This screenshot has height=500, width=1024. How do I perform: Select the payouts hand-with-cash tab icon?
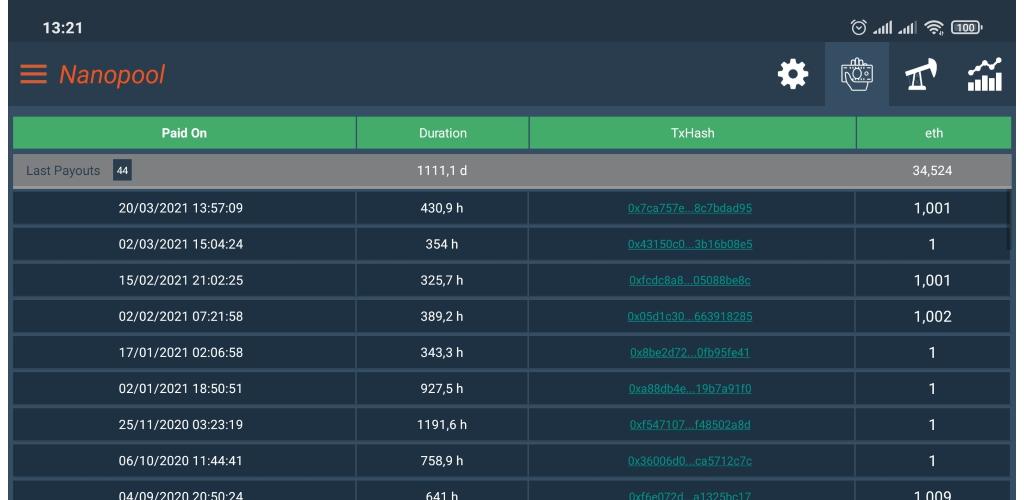tap(857, 75)
